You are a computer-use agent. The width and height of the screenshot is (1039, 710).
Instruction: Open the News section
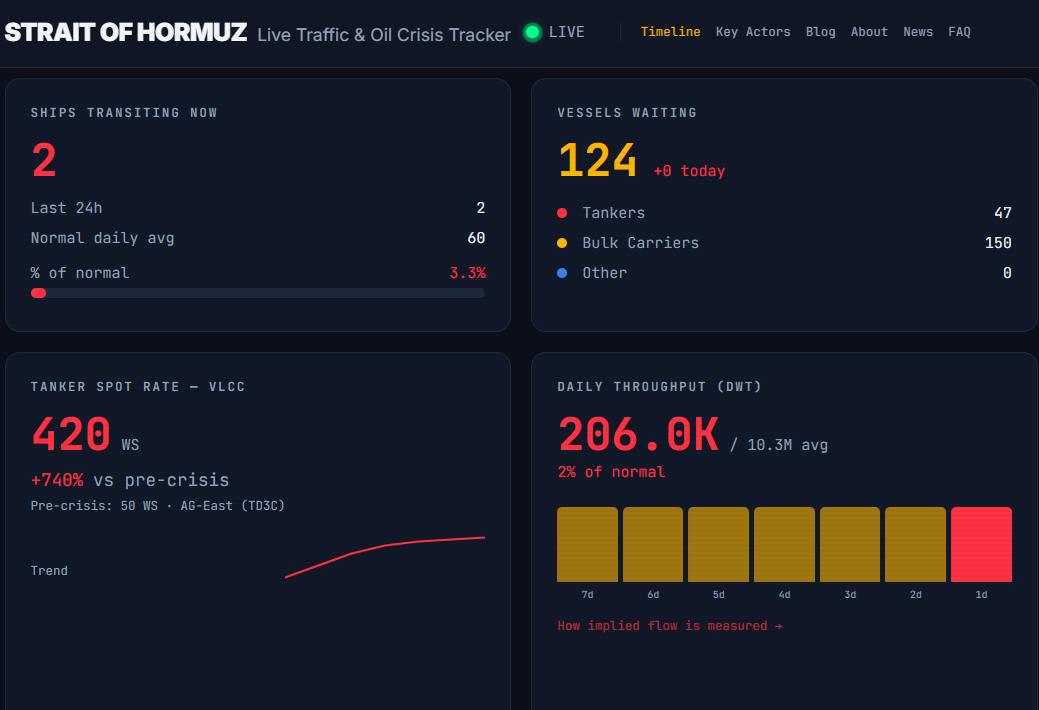(918, 32)
